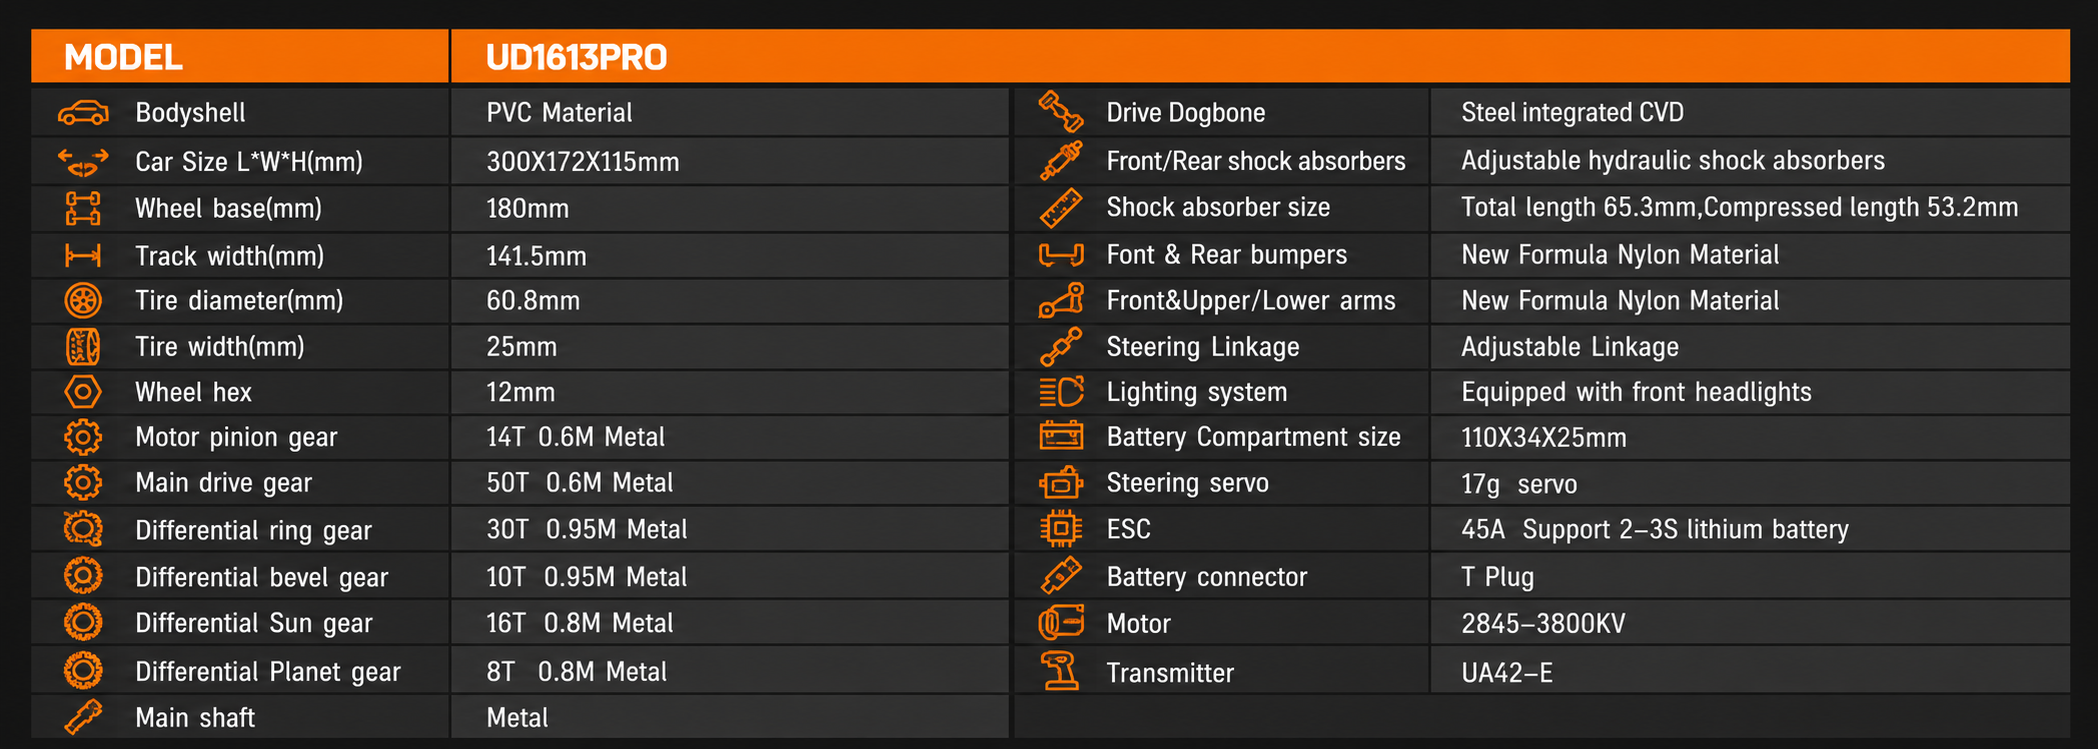Click the Drive Dogbone icon
This screenshot has width=2098, height=749.
[x=1061, y=111]
